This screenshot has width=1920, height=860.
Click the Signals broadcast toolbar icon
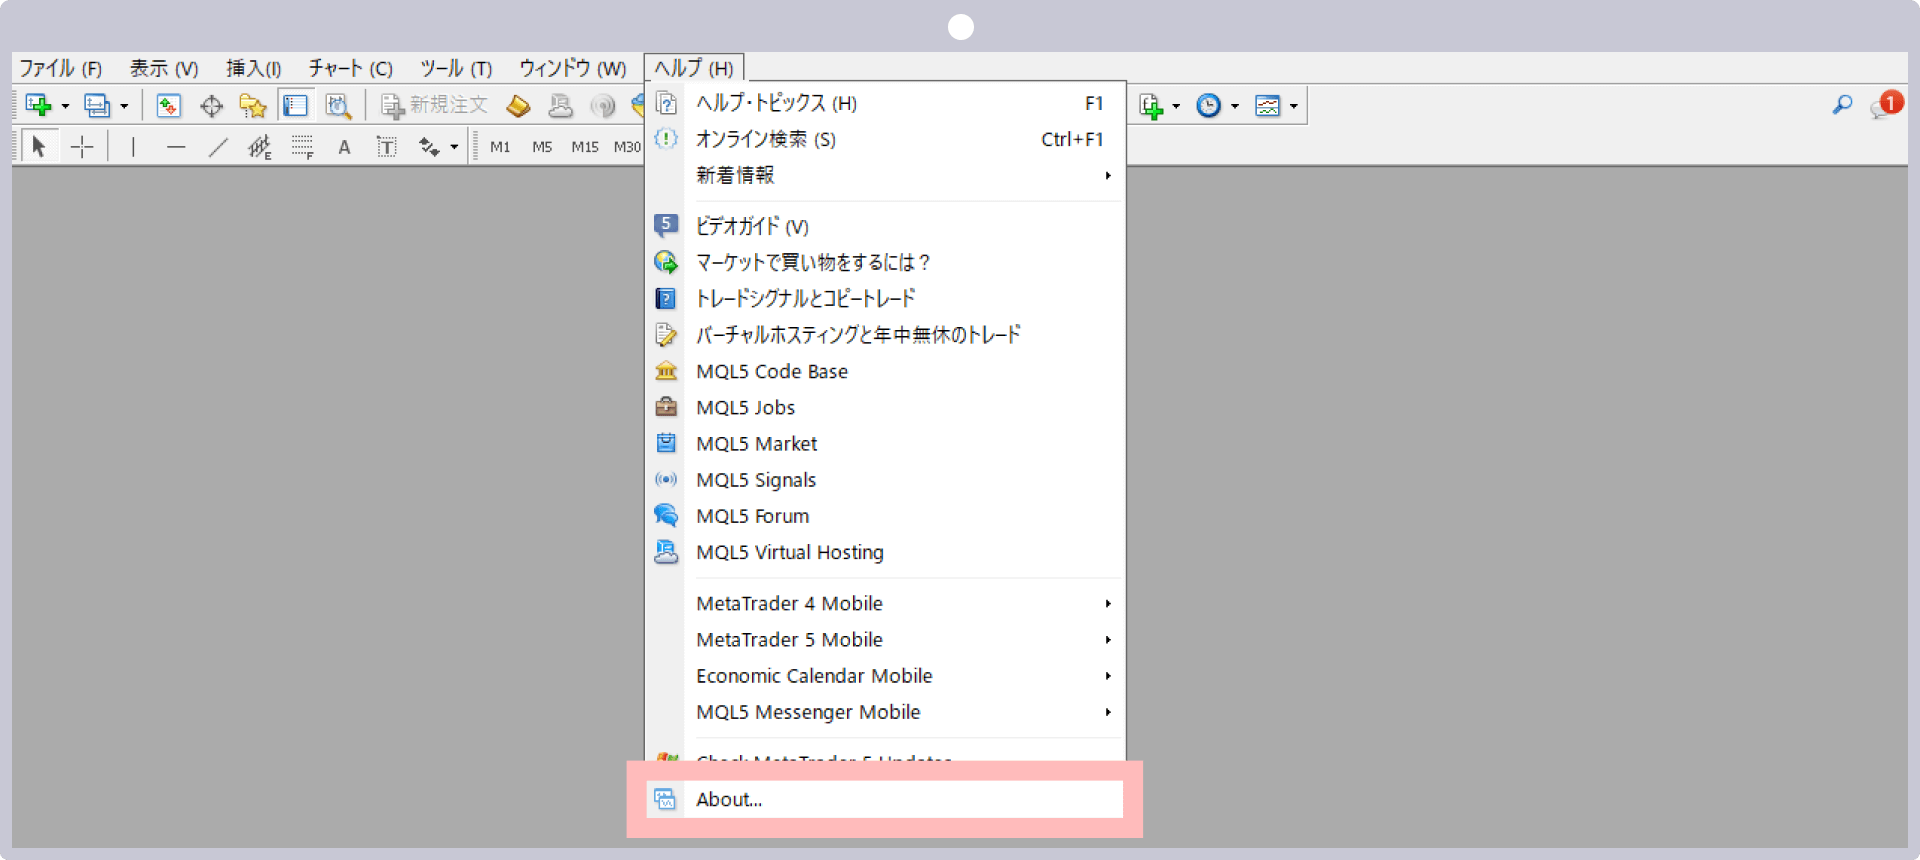click(602, 105)
